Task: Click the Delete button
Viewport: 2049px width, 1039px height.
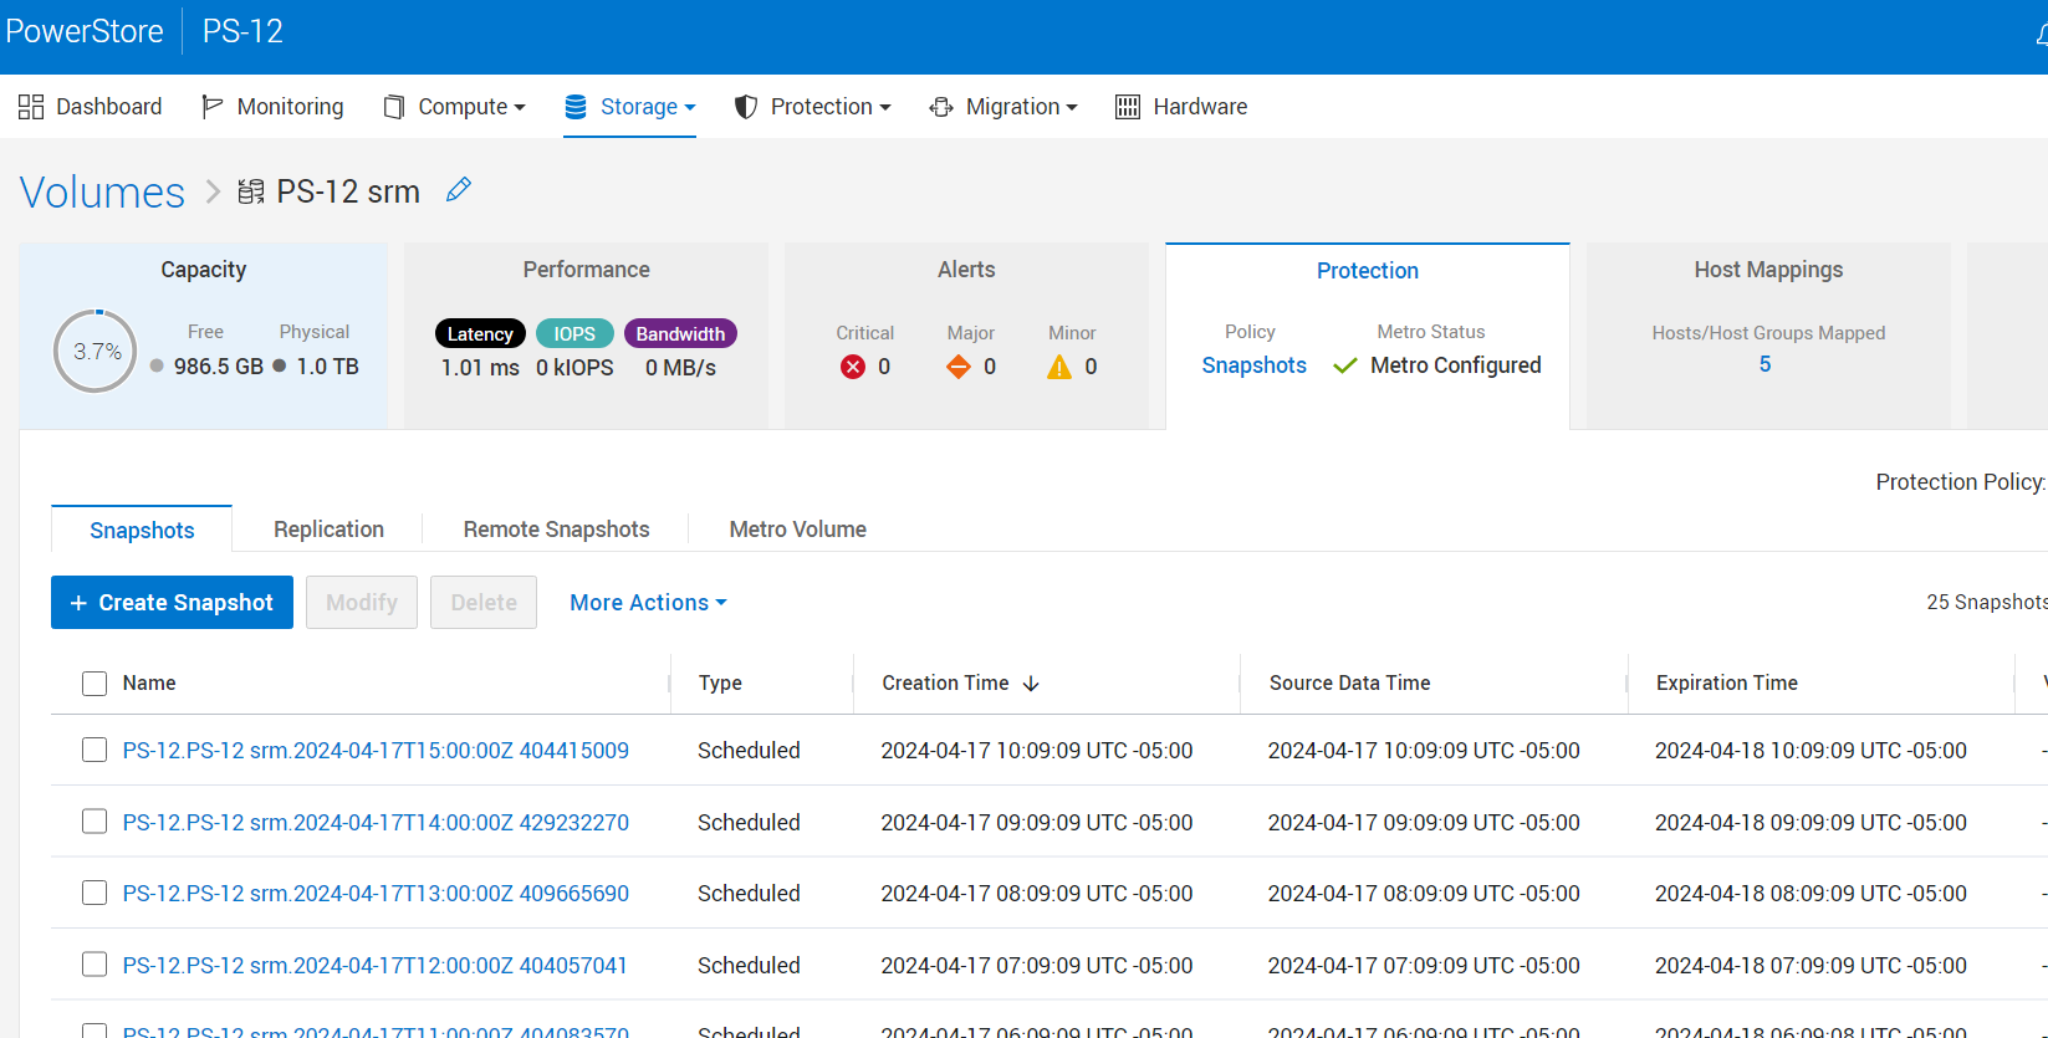Action: click(484, 603)
